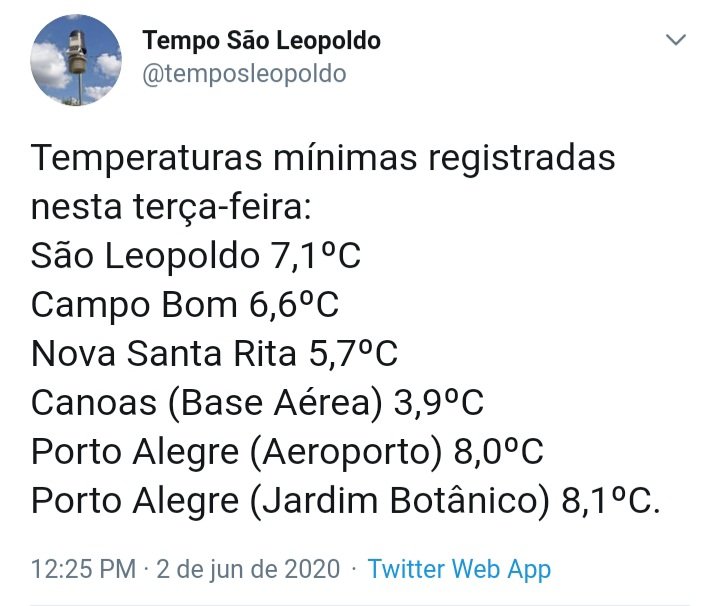
Task: Click the 3,9°C temperature value
Action: coord(439,403)
